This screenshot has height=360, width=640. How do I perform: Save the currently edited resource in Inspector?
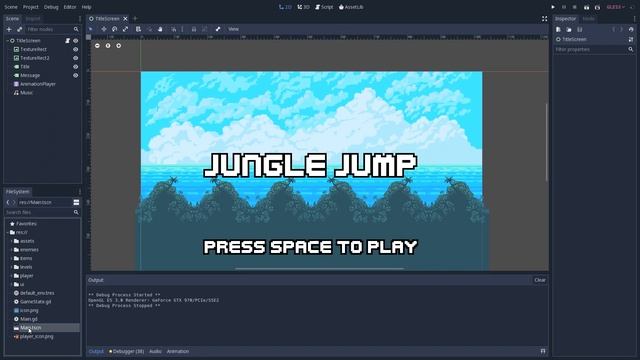tap(580, 29)
